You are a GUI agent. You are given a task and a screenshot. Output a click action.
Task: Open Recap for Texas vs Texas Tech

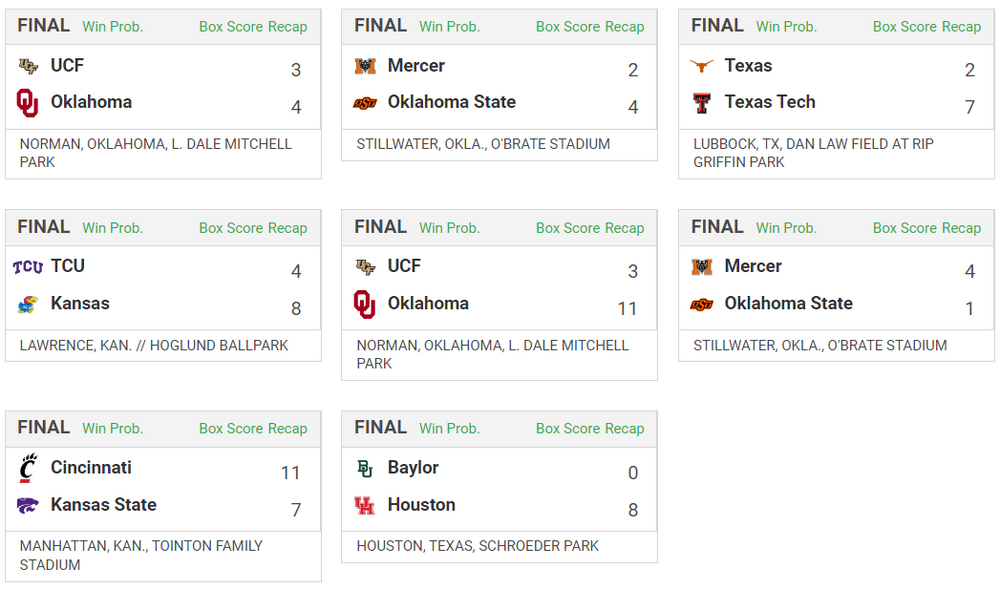tap(962, 27)
